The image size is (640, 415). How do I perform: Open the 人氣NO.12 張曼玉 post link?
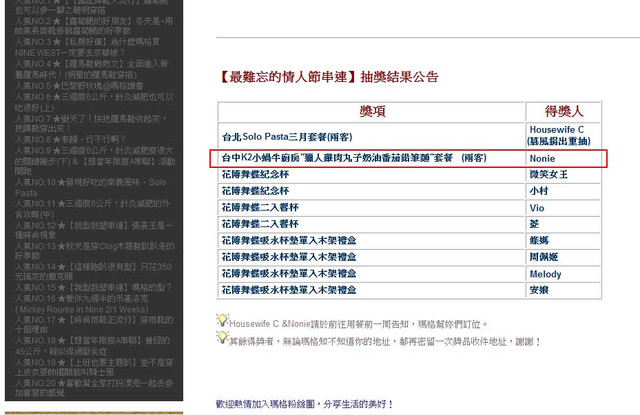click(x=94, y=230)
